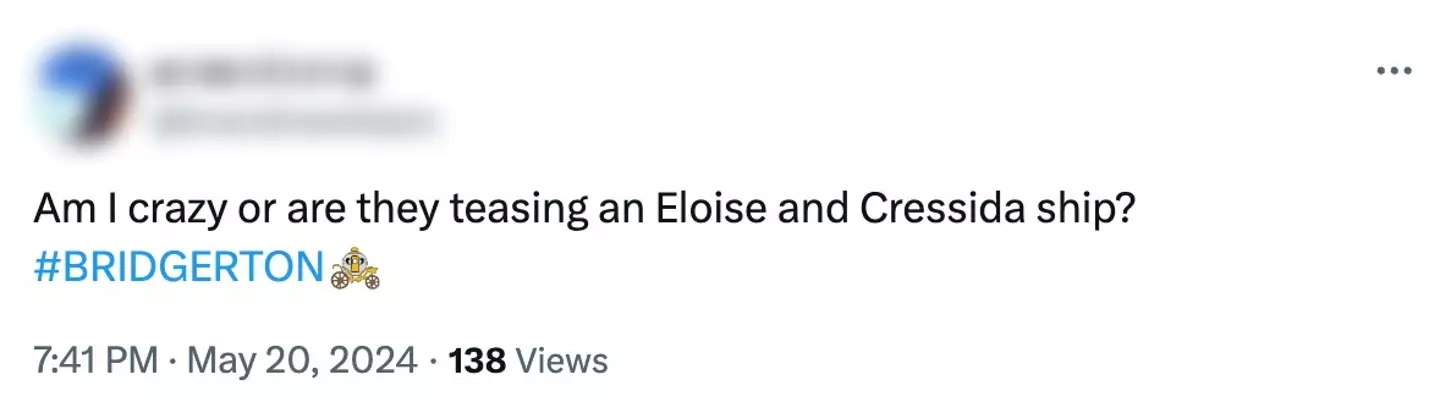The width and height of the screenshot is (1440, 413).
Task: Click the blurred username handle below name
Action: click(297, 121)
